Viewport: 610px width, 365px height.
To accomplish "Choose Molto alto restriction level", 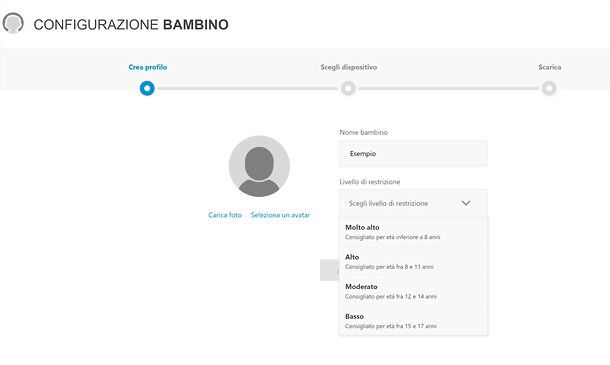I will pyautogui.click(x=413, y=232).
